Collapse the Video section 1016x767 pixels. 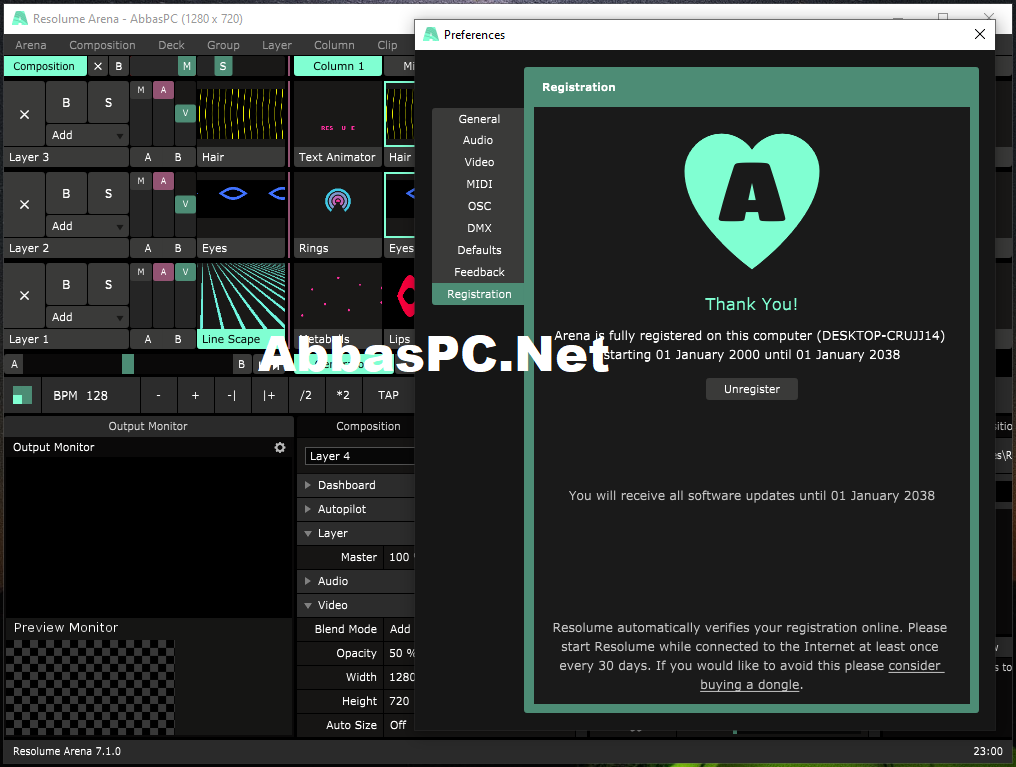click(x=308, y=605)
